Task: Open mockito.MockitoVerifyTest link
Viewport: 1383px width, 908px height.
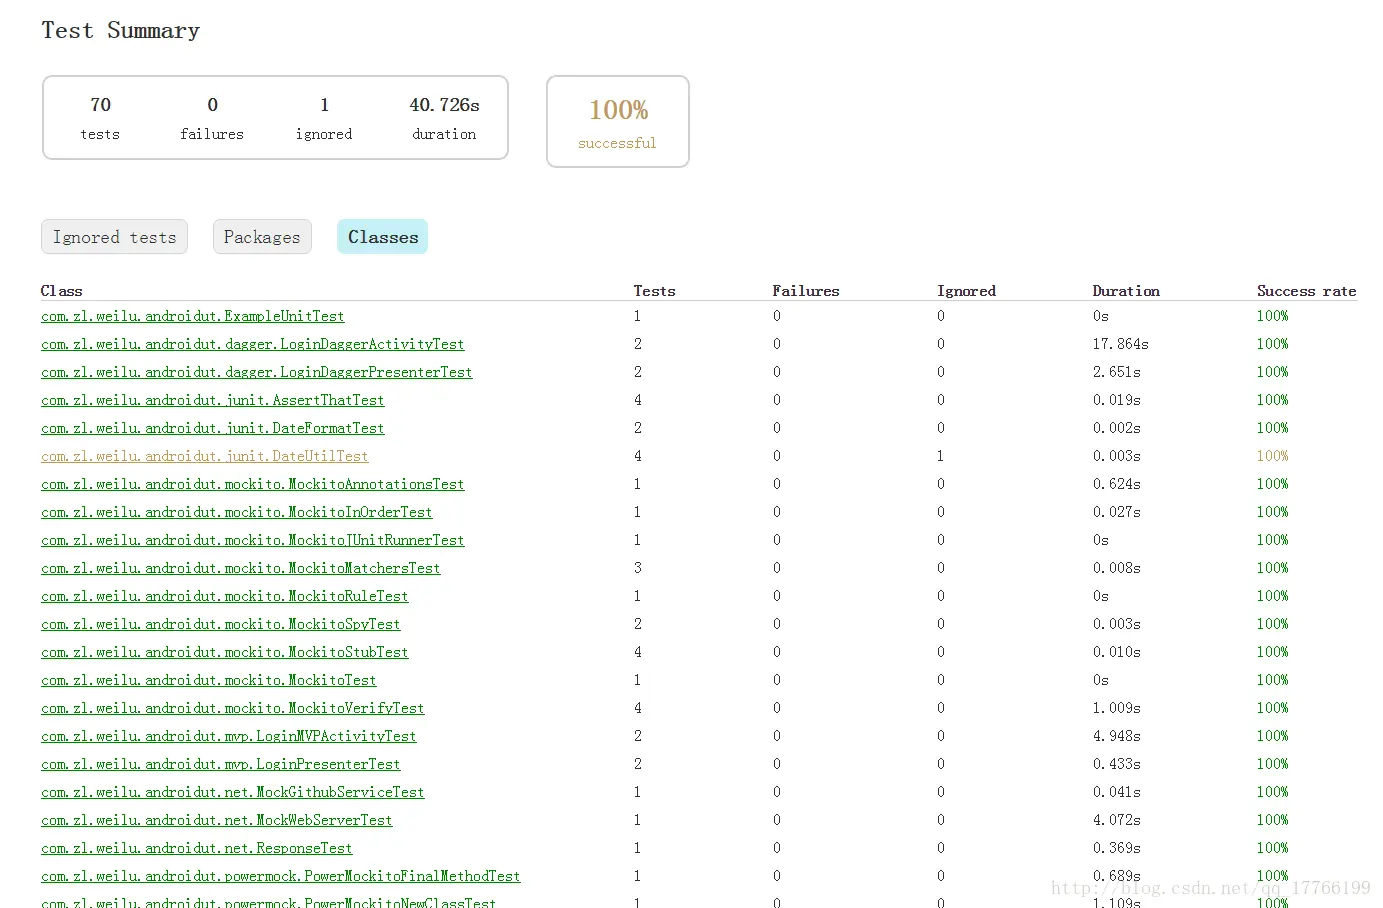Action: [x=233, y=708]
